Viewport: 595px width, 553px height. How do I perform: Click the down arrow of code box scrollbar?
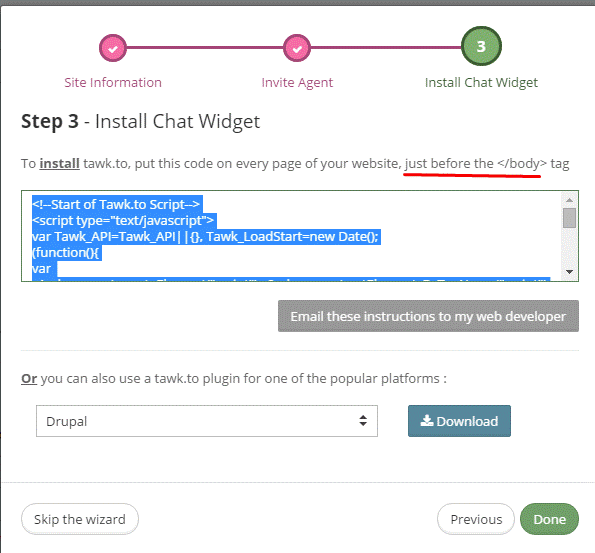pyautogui.click(x=569, y=271)
